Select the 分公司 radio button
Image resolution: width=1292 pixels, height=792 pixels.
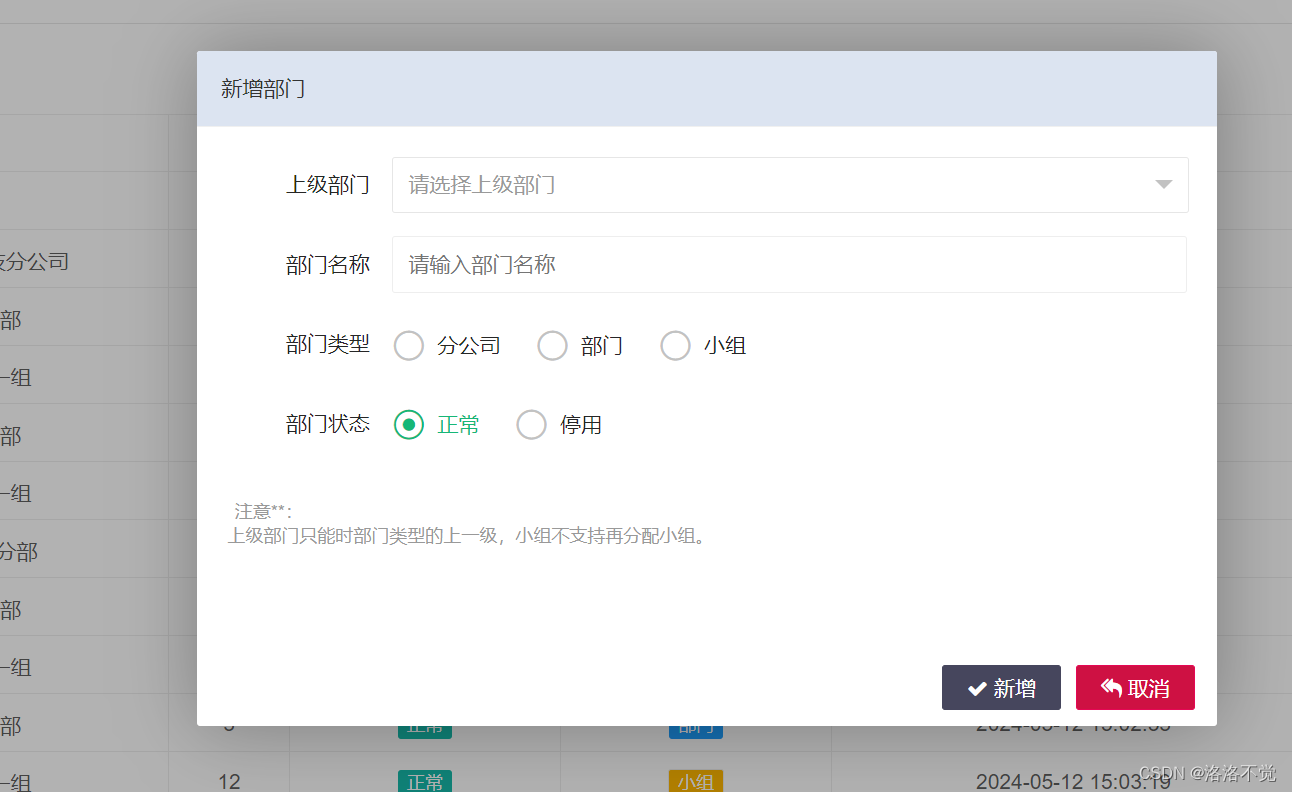point(409,346)
